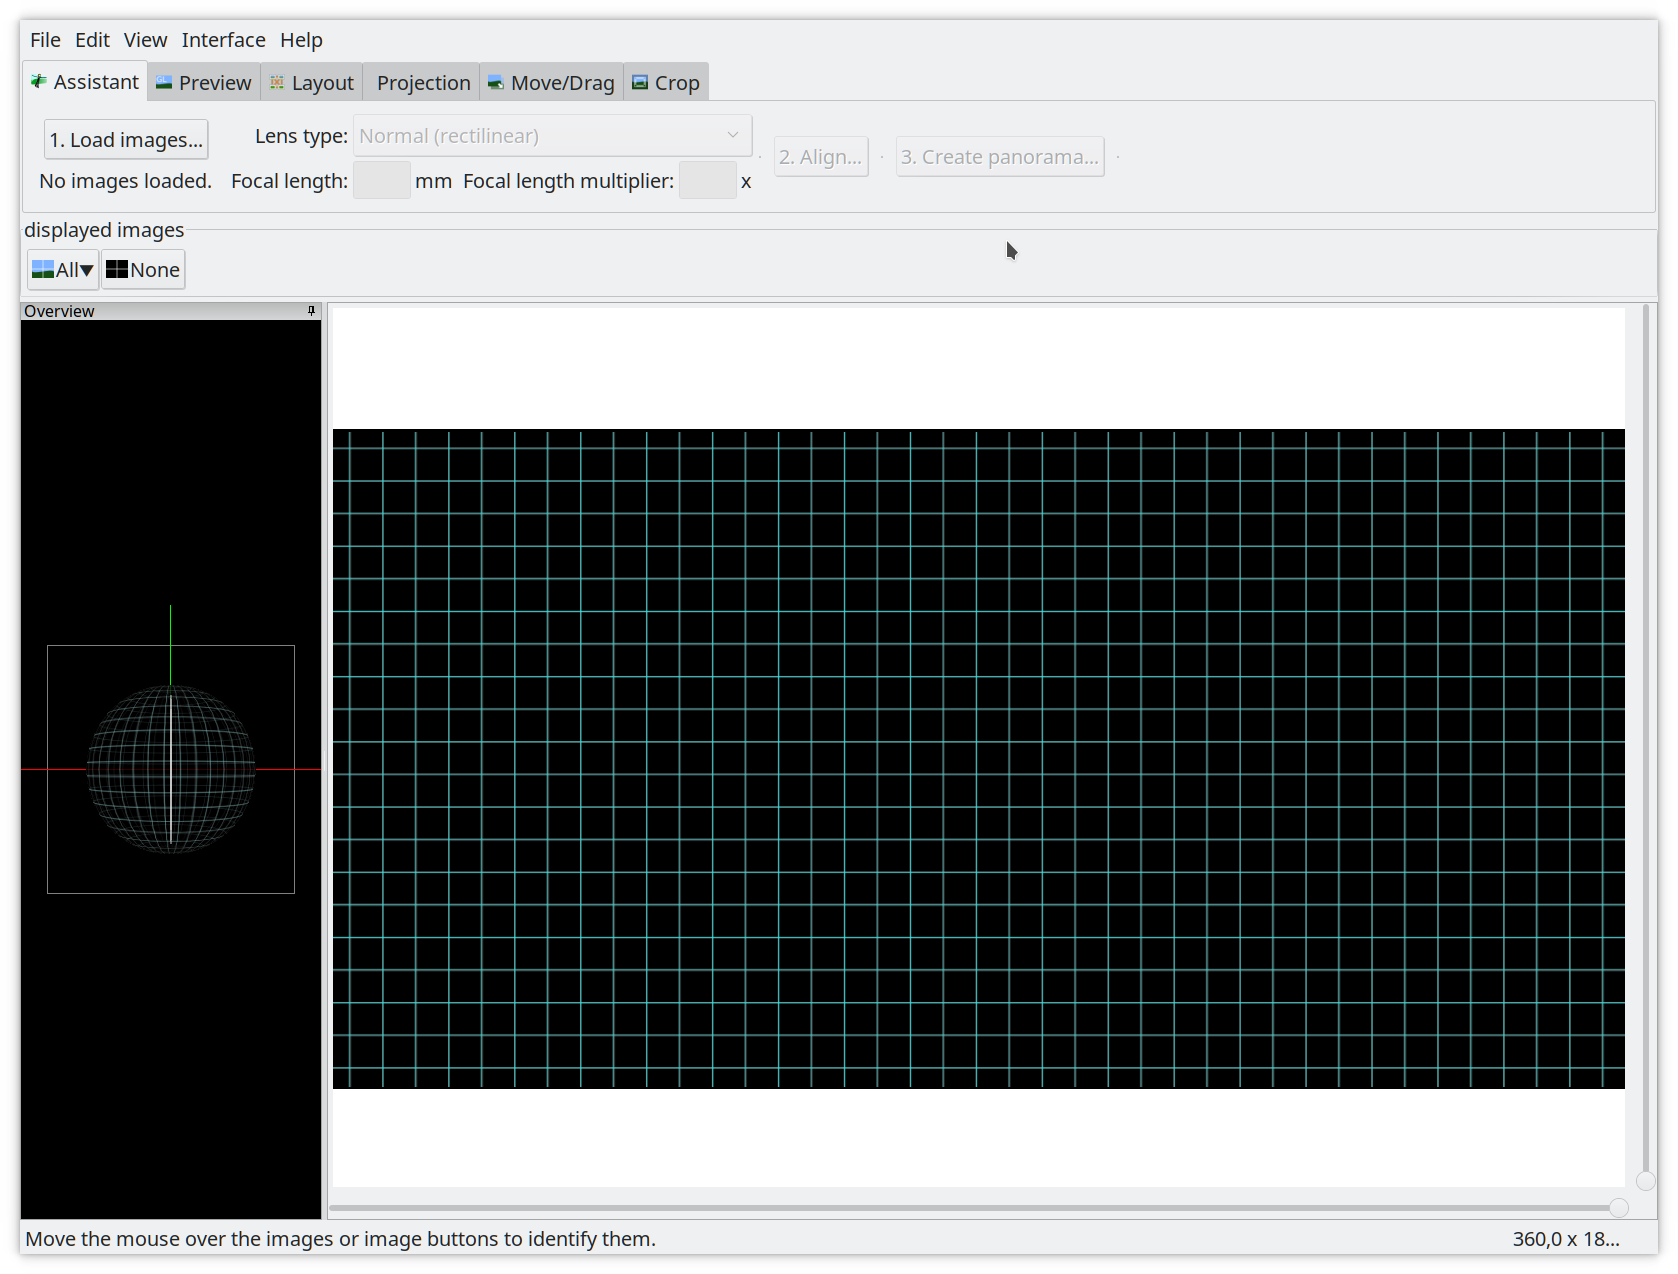The image size is (1678, 1274).
Task: Click the Overview panel title bar
Action: [171, 311]
